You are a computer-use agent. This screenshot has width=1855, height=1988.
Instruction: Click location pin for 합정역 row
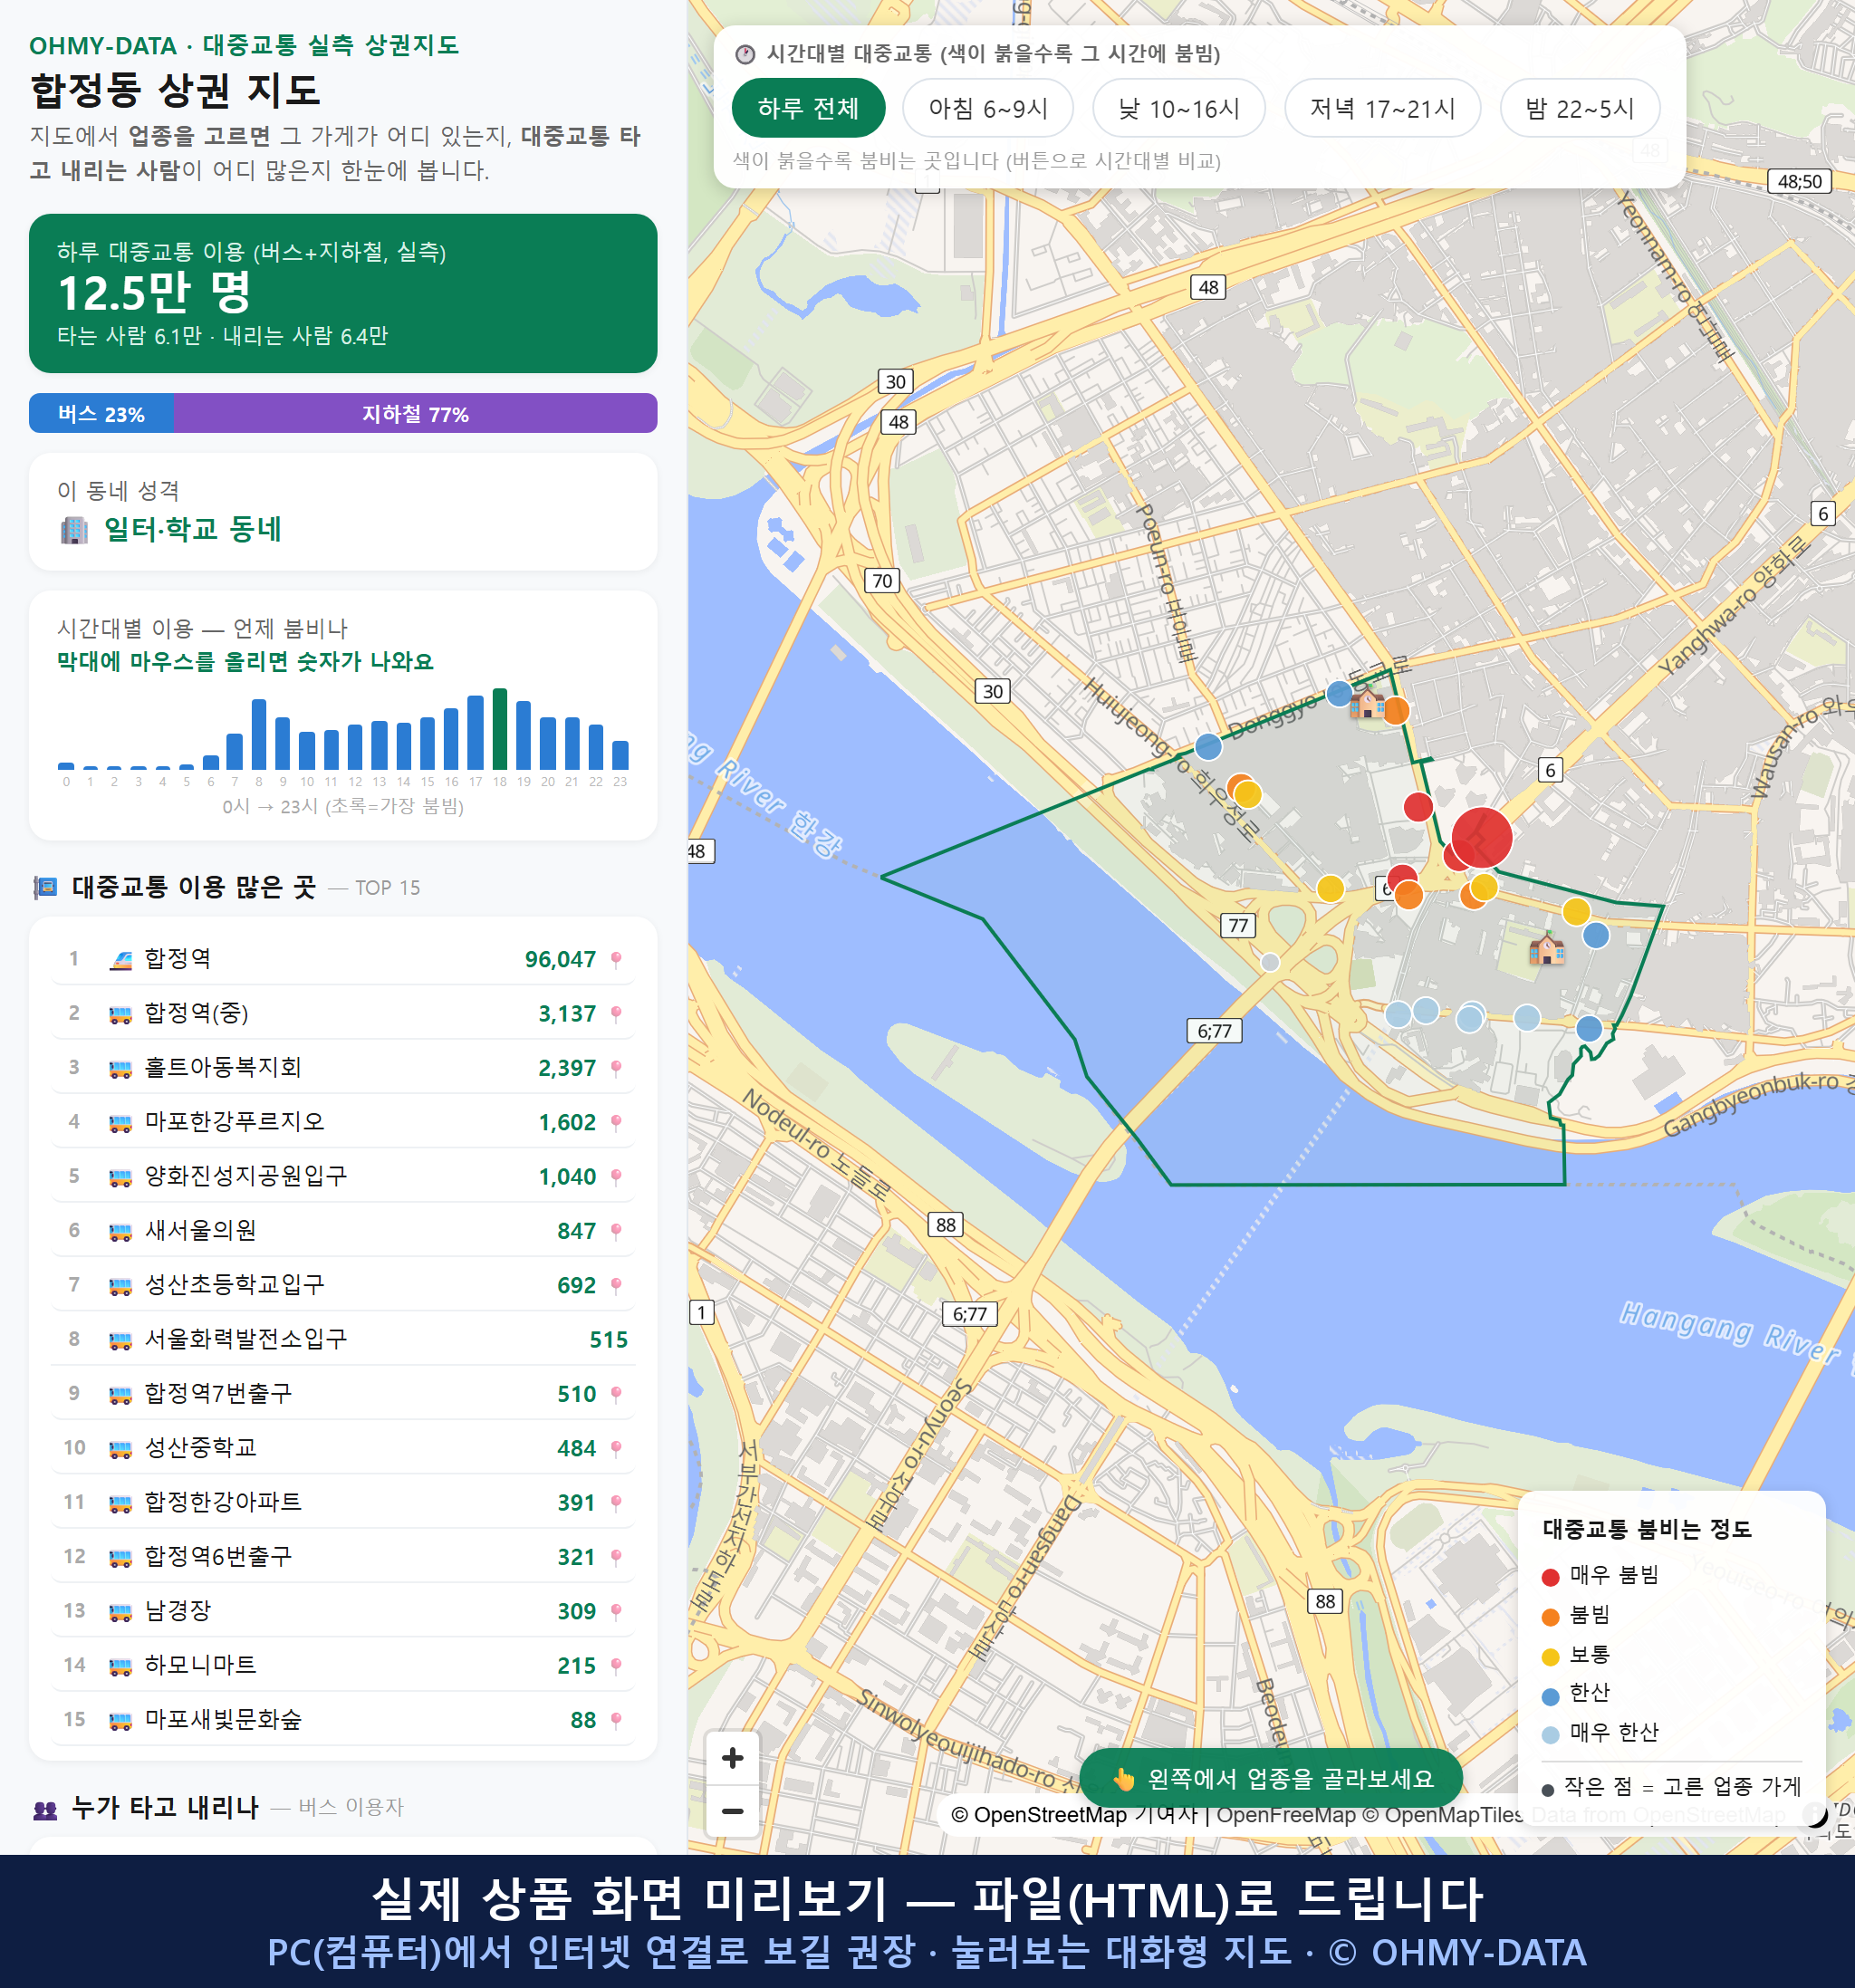pyautogui.click(x=616, y=959)
